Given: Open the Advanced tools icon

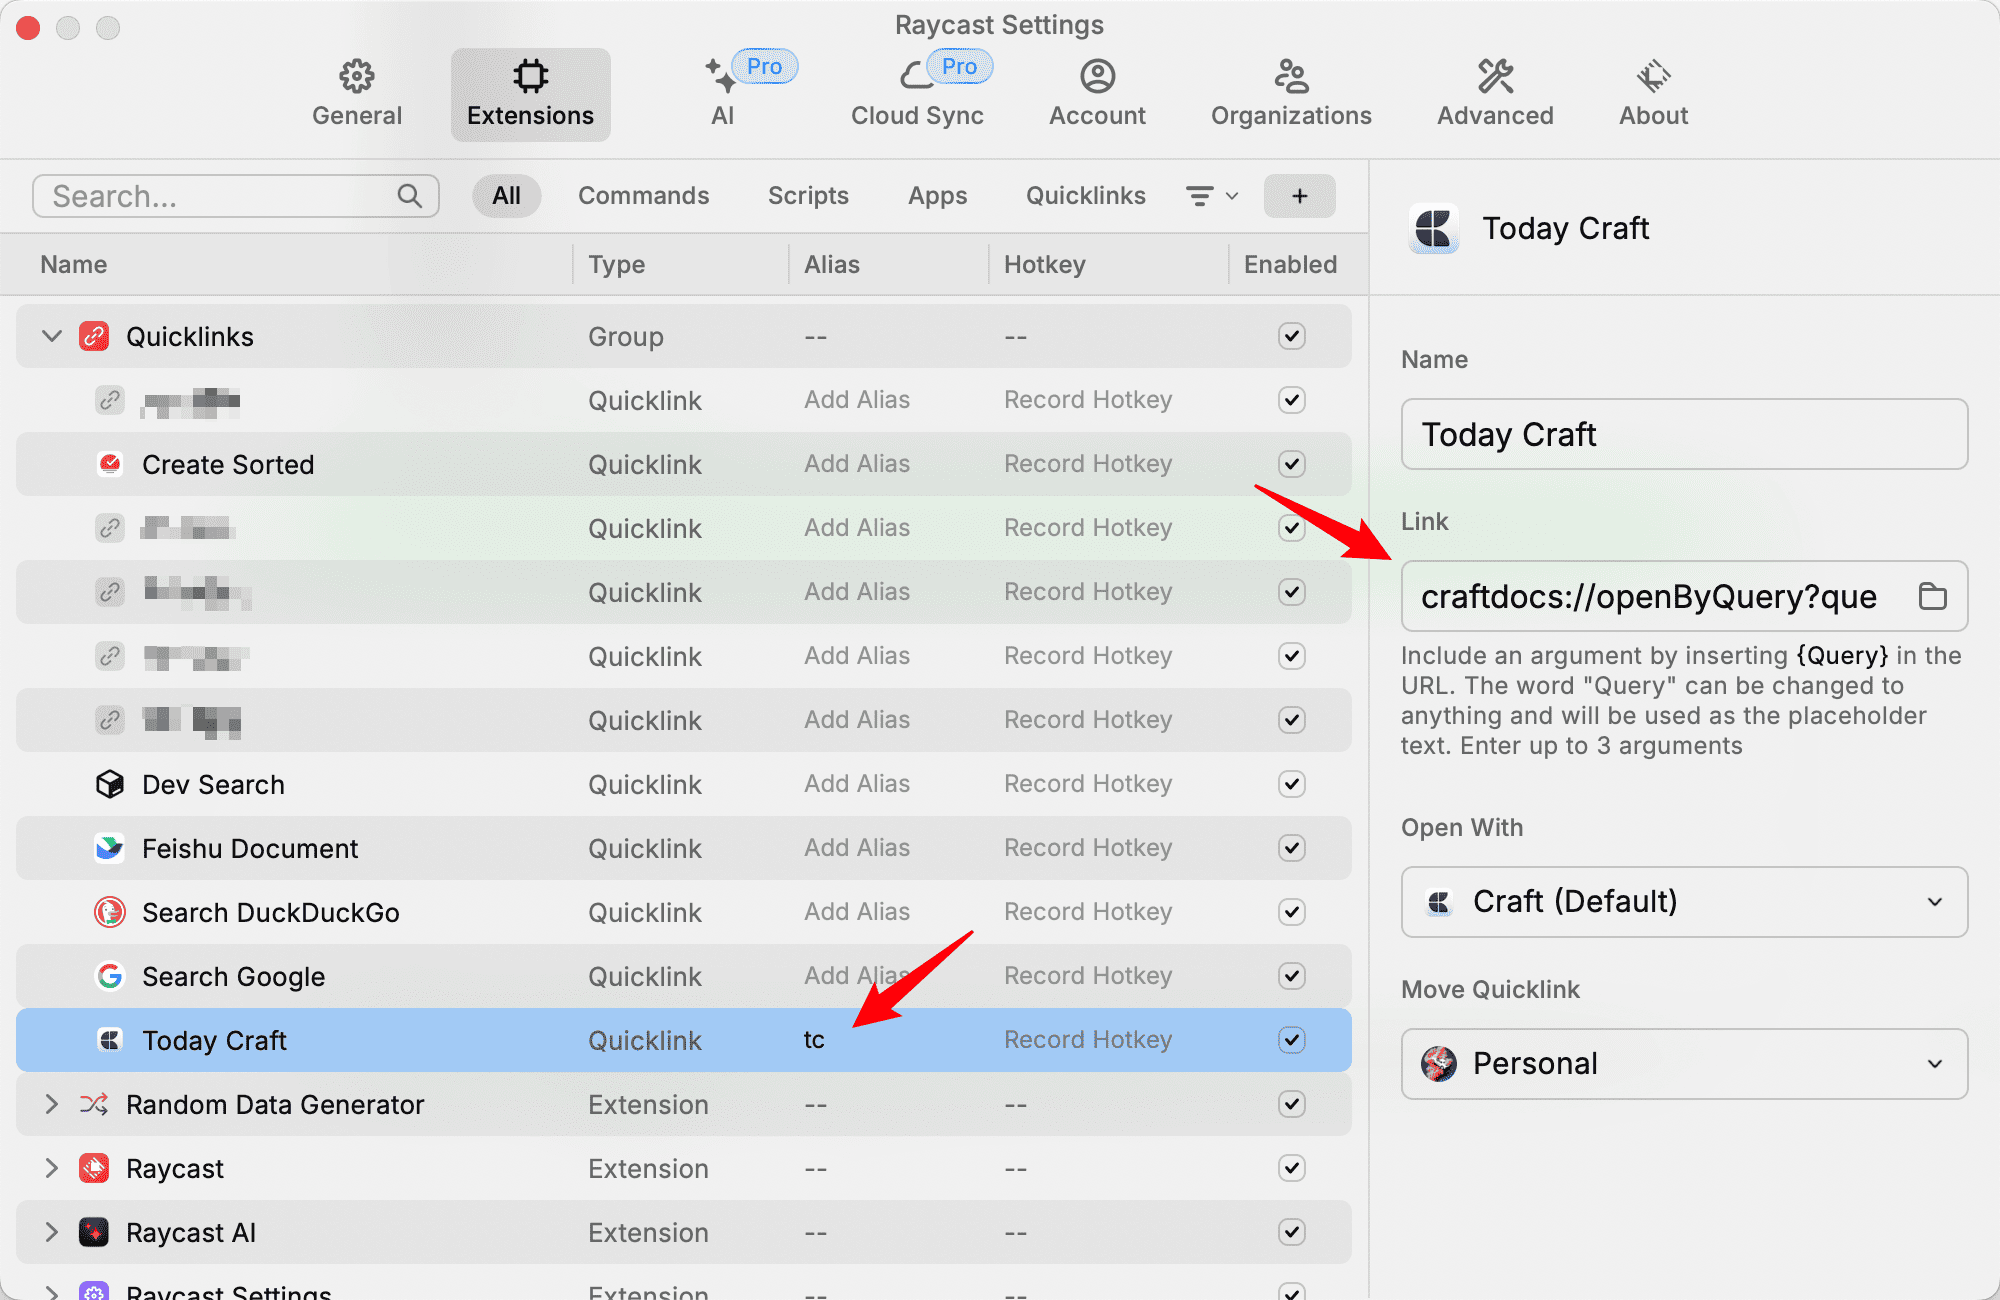Looking at the screenshot, I should pos(1495,75).
